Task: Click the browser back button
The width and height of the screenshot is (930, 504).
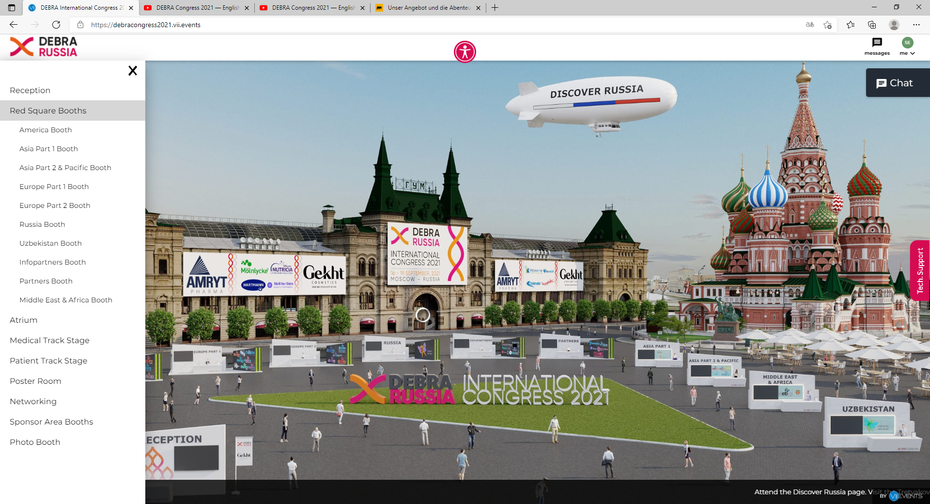Action: tap(13, 25)
